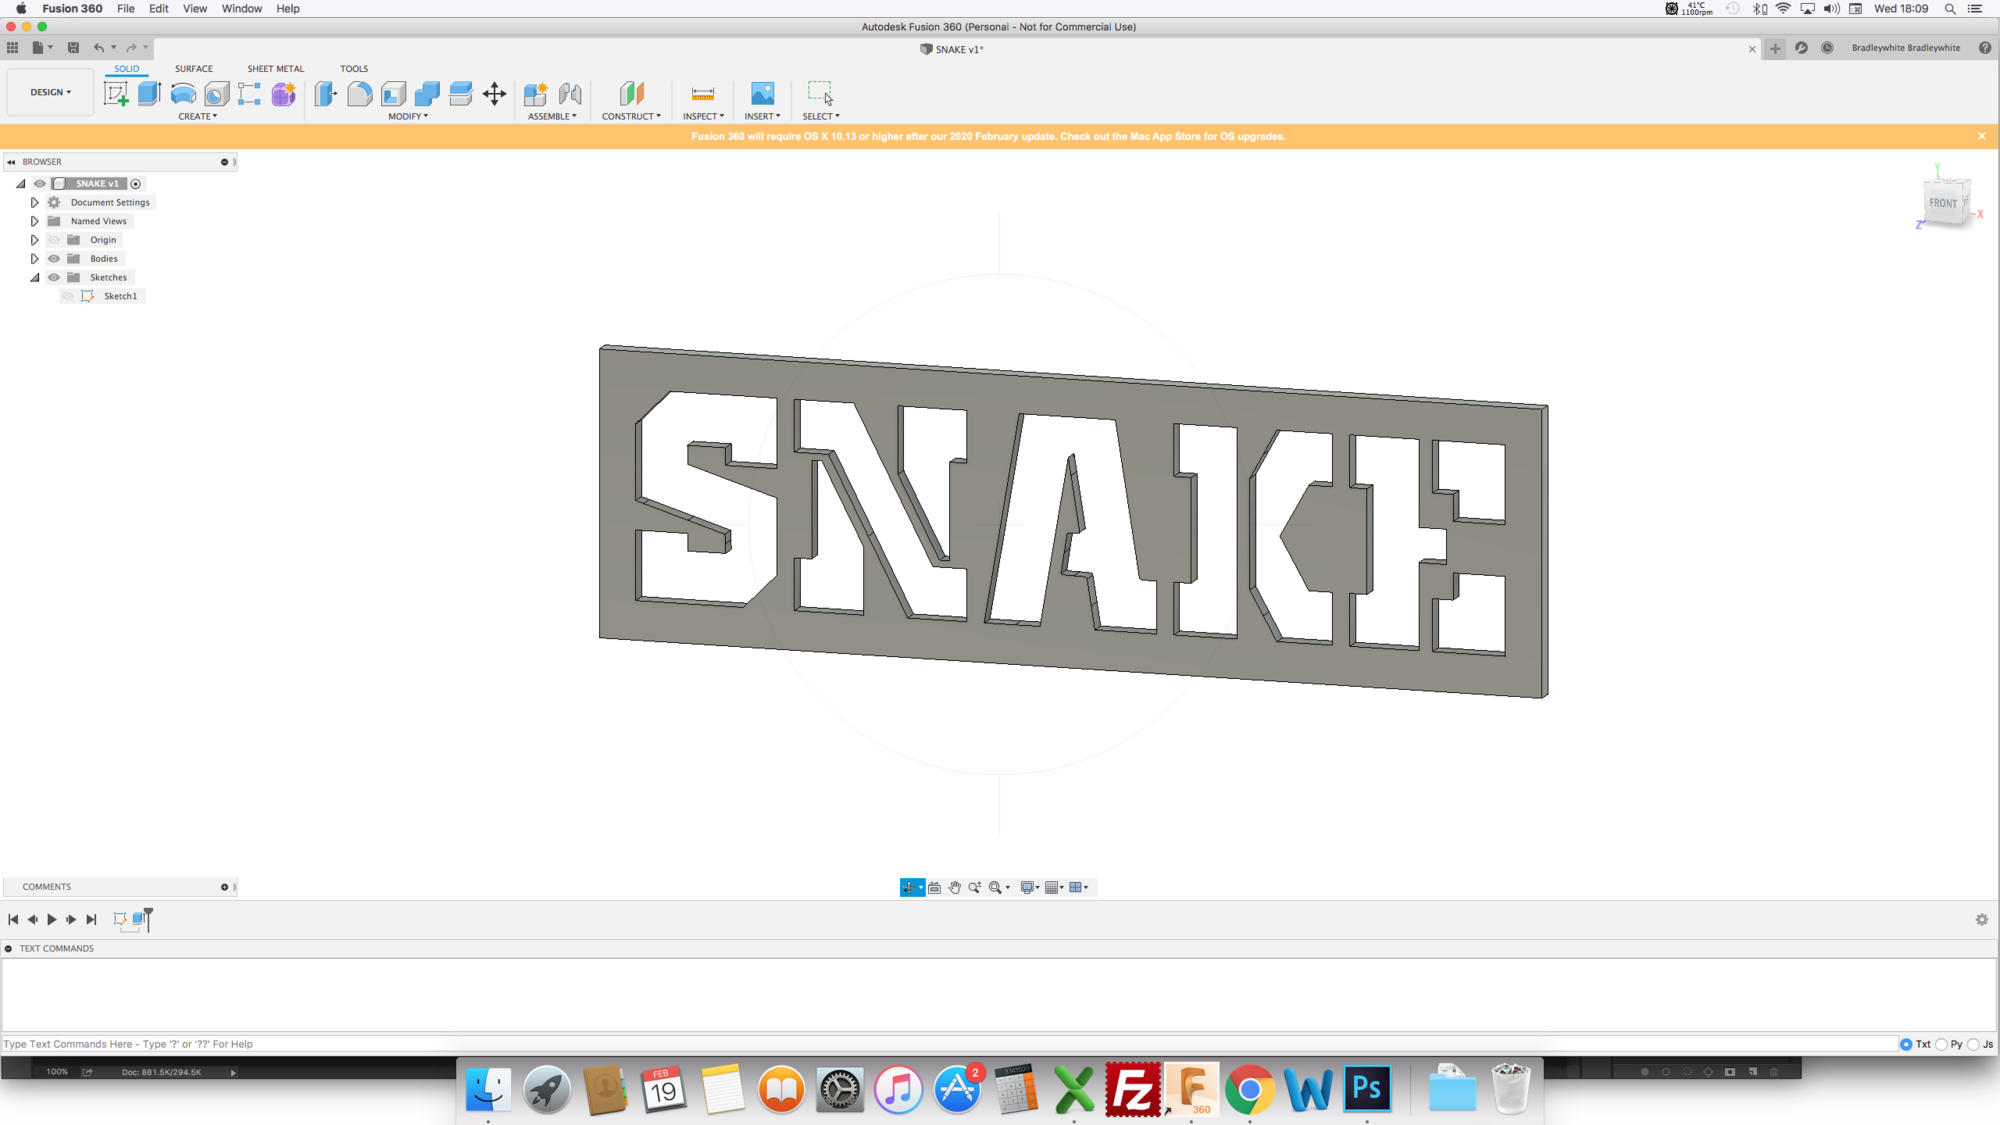
Task: Select the Insert image tool
Action: [762, 94]
